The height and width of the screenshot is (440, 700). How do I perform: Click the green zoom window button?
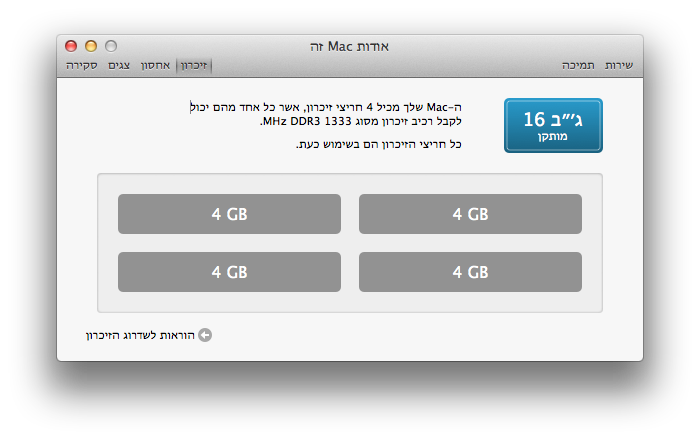[x=111, y=46]
